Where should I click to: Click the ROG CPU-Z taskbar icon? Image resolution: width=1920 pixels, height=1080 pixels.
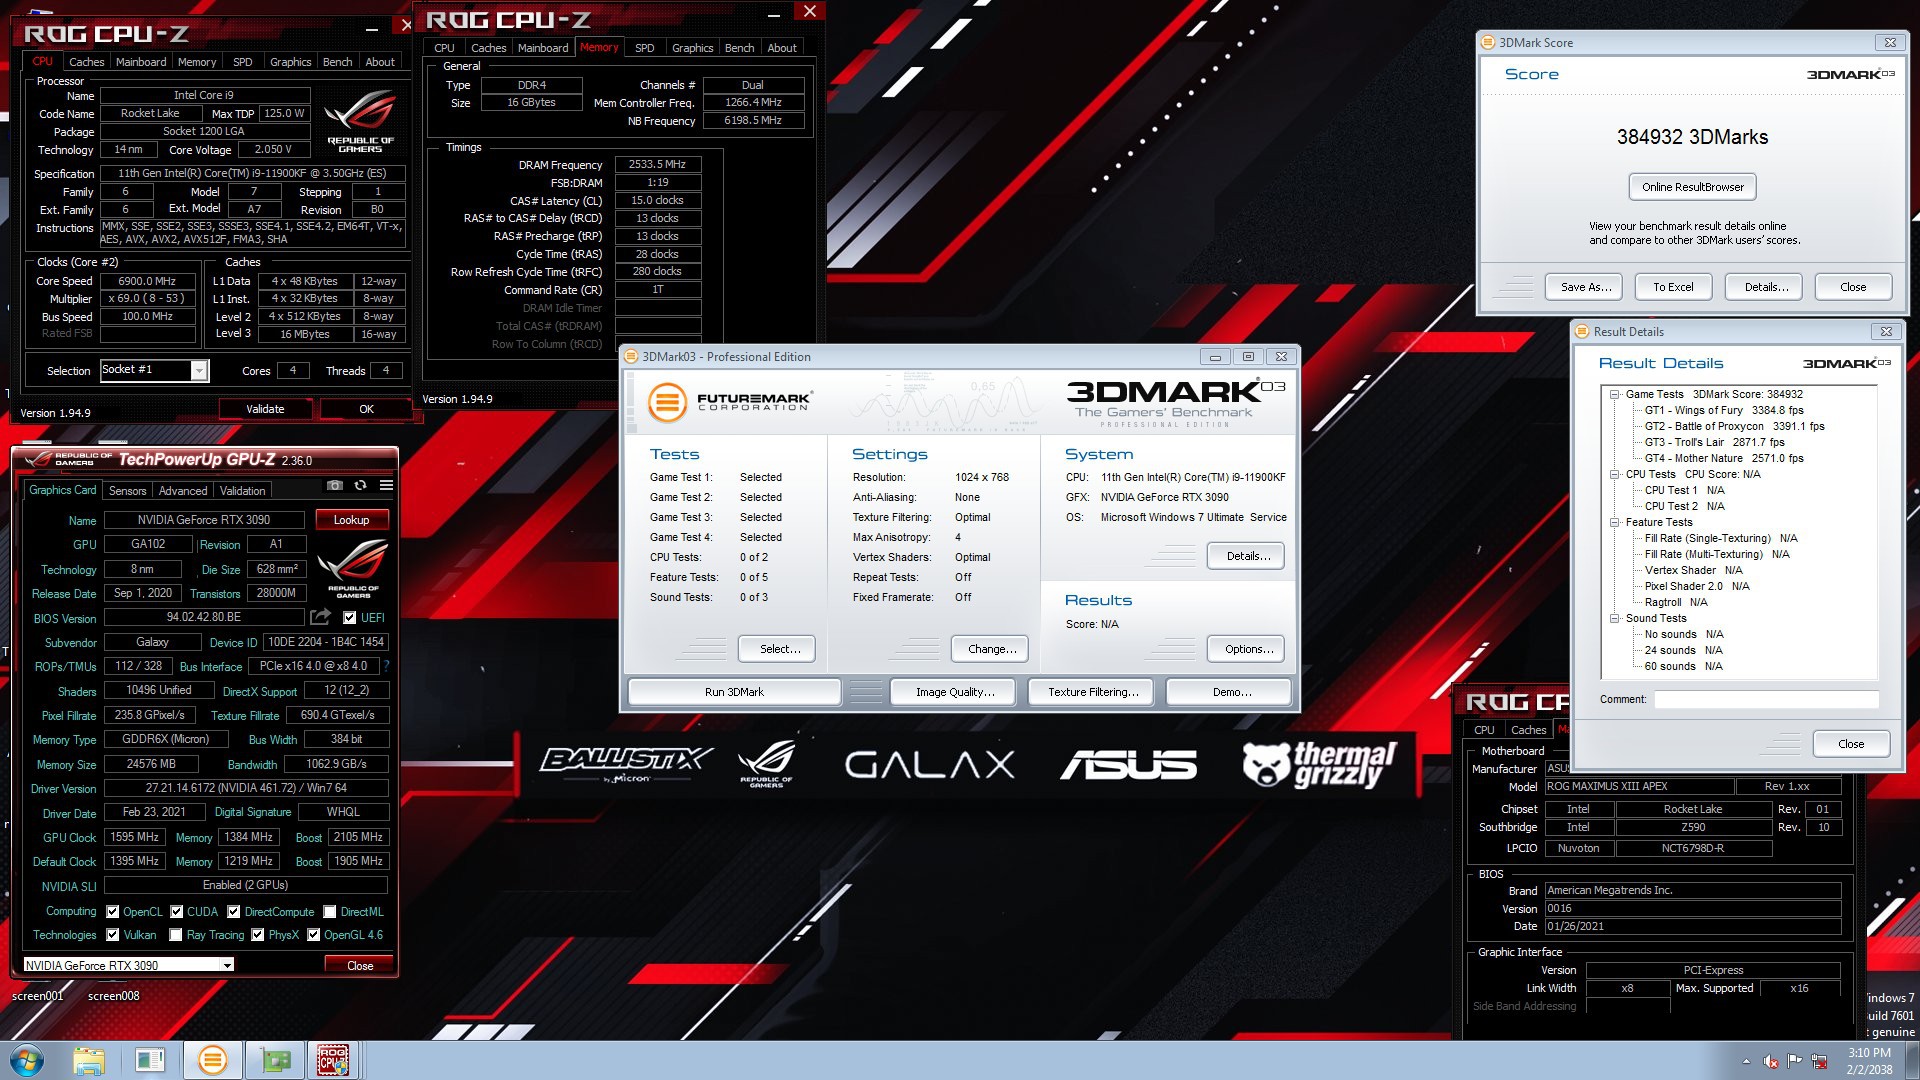pyautogui.click(x=332, y=1060)
